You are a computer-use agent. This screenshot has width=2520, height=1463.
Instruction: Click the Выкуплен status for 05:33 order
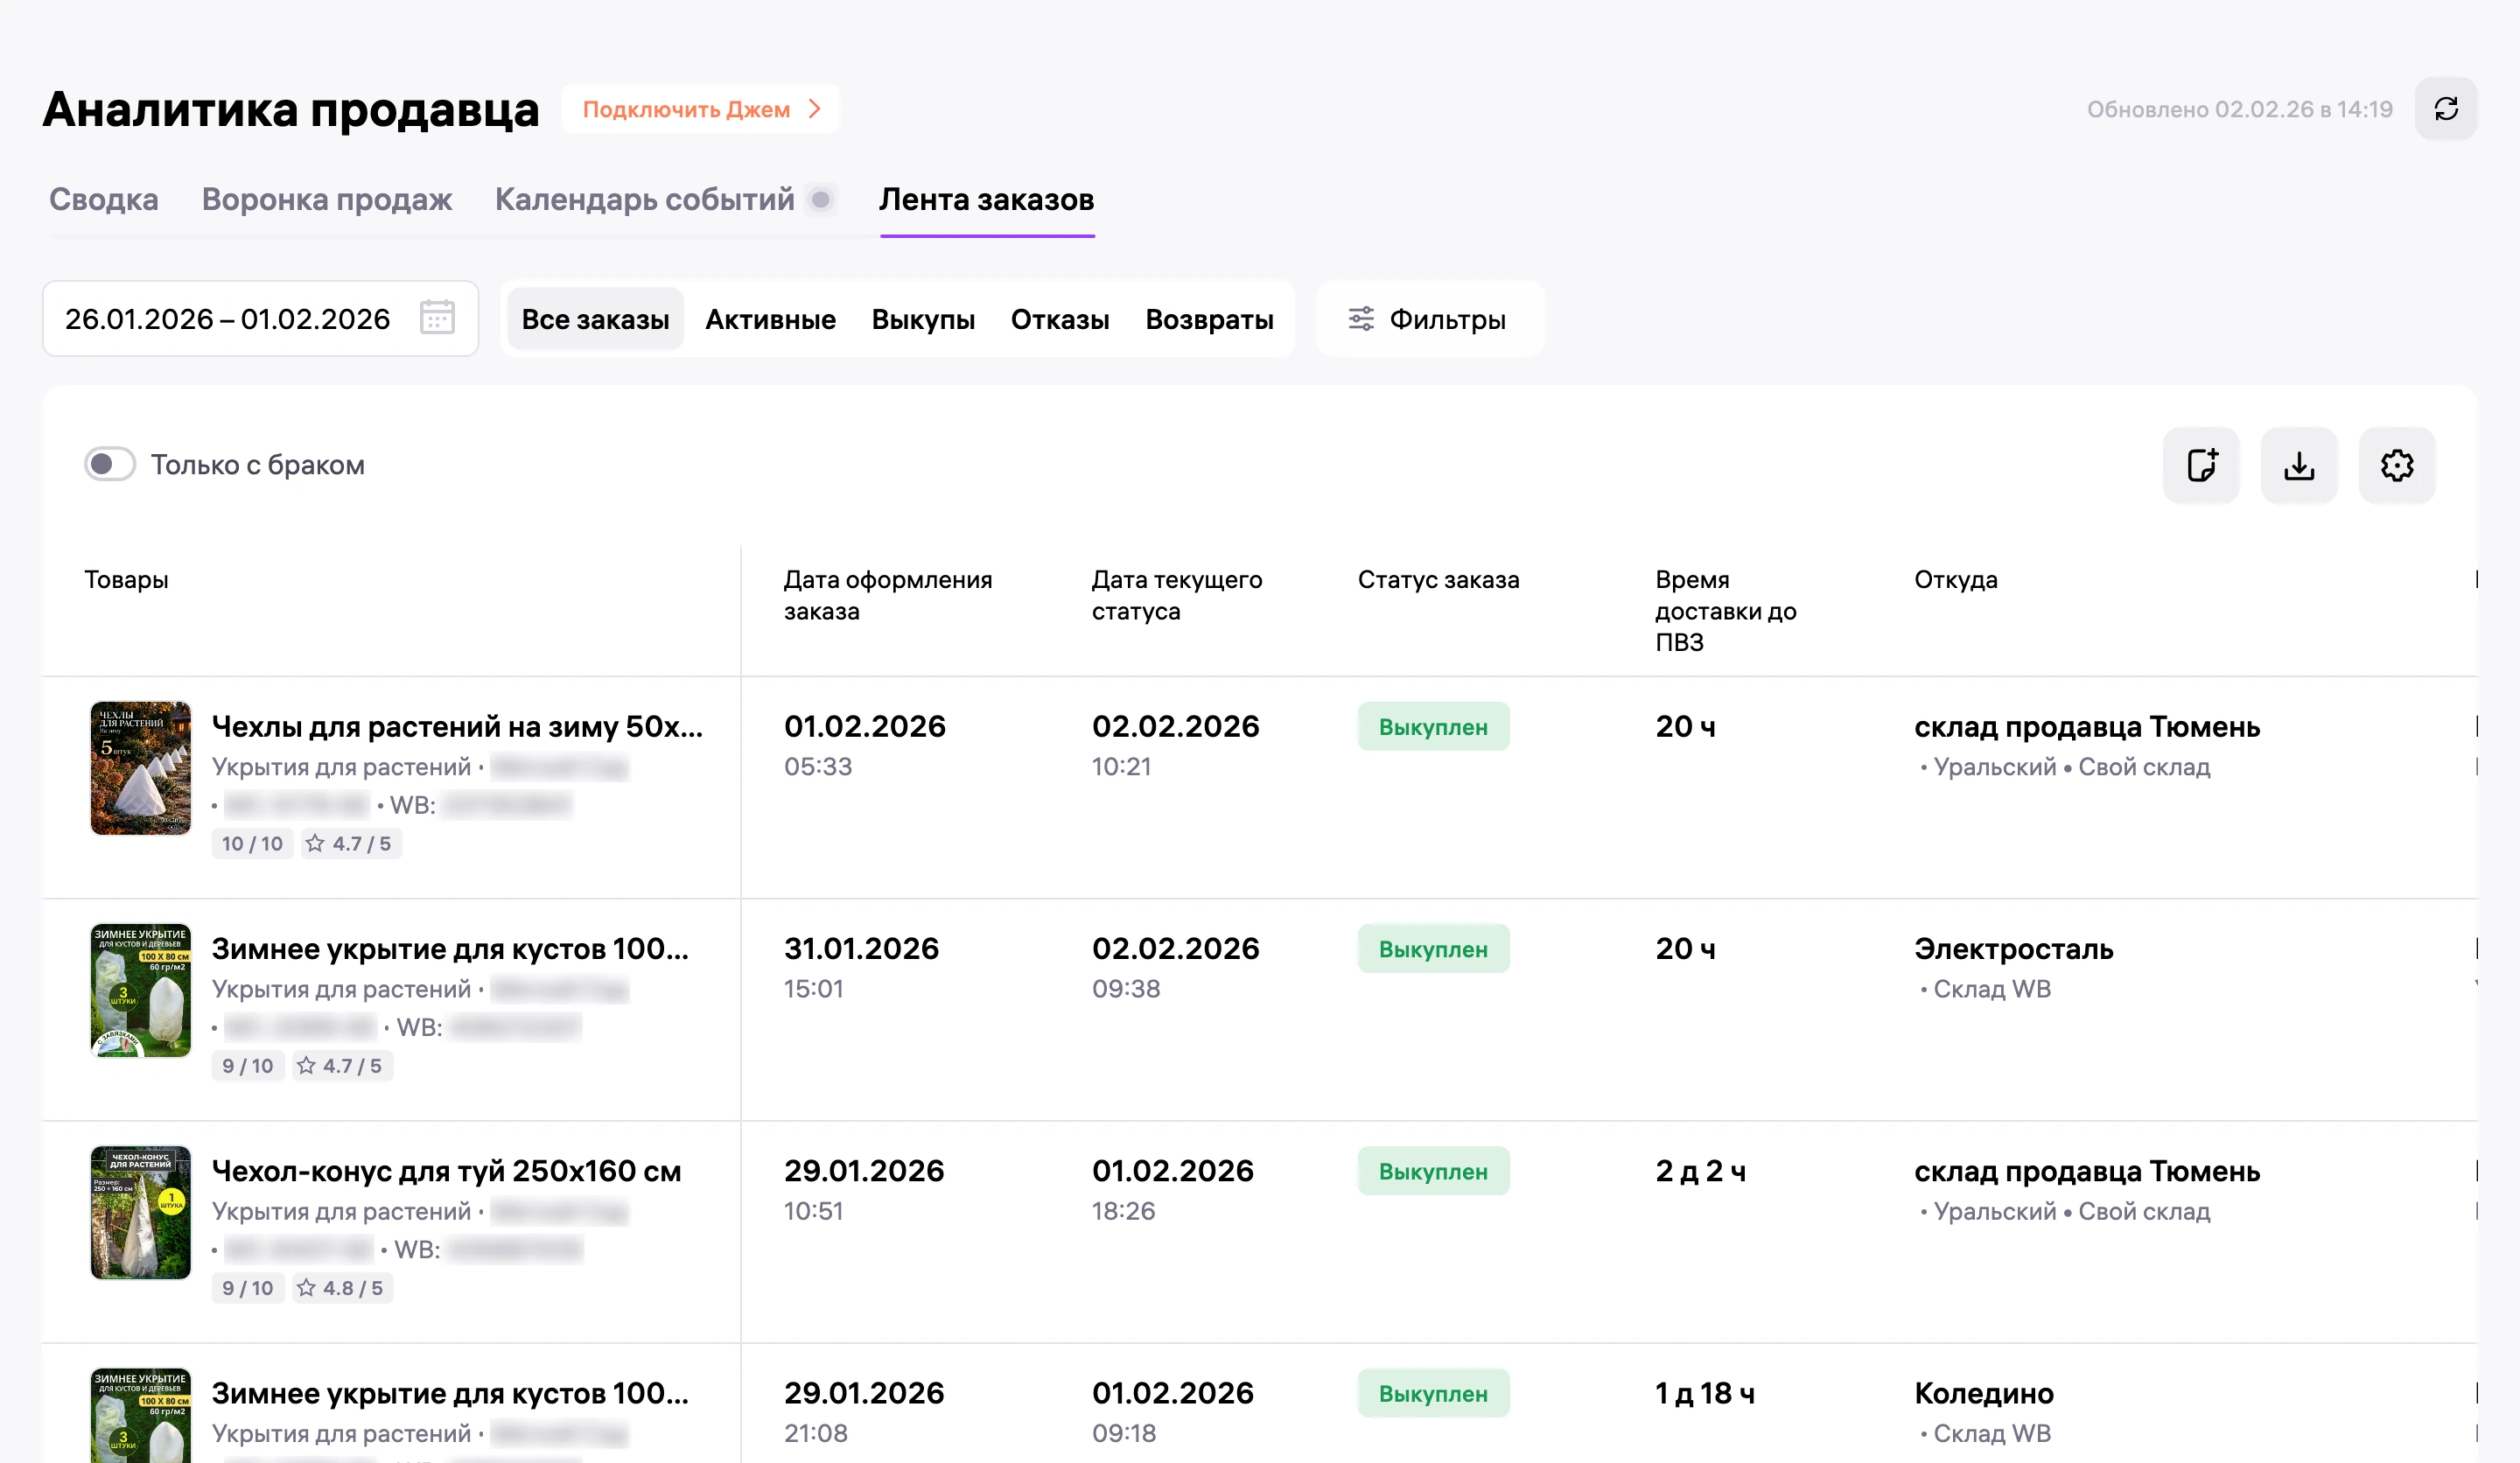(x=1433, y=727)
